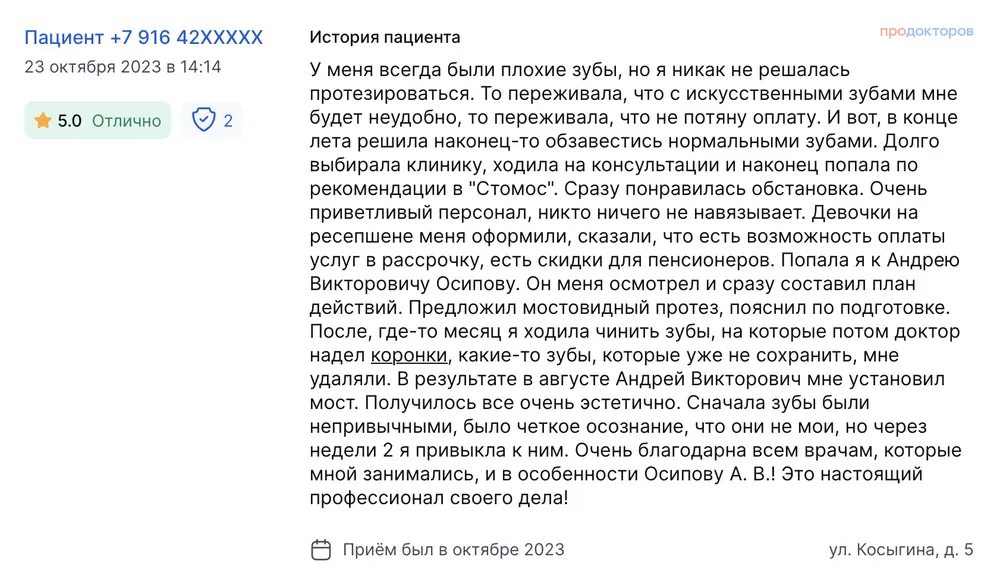Open the patient +7 916 42XXXXX profile link
This screenshot has width=1000, height=585.
143,38
